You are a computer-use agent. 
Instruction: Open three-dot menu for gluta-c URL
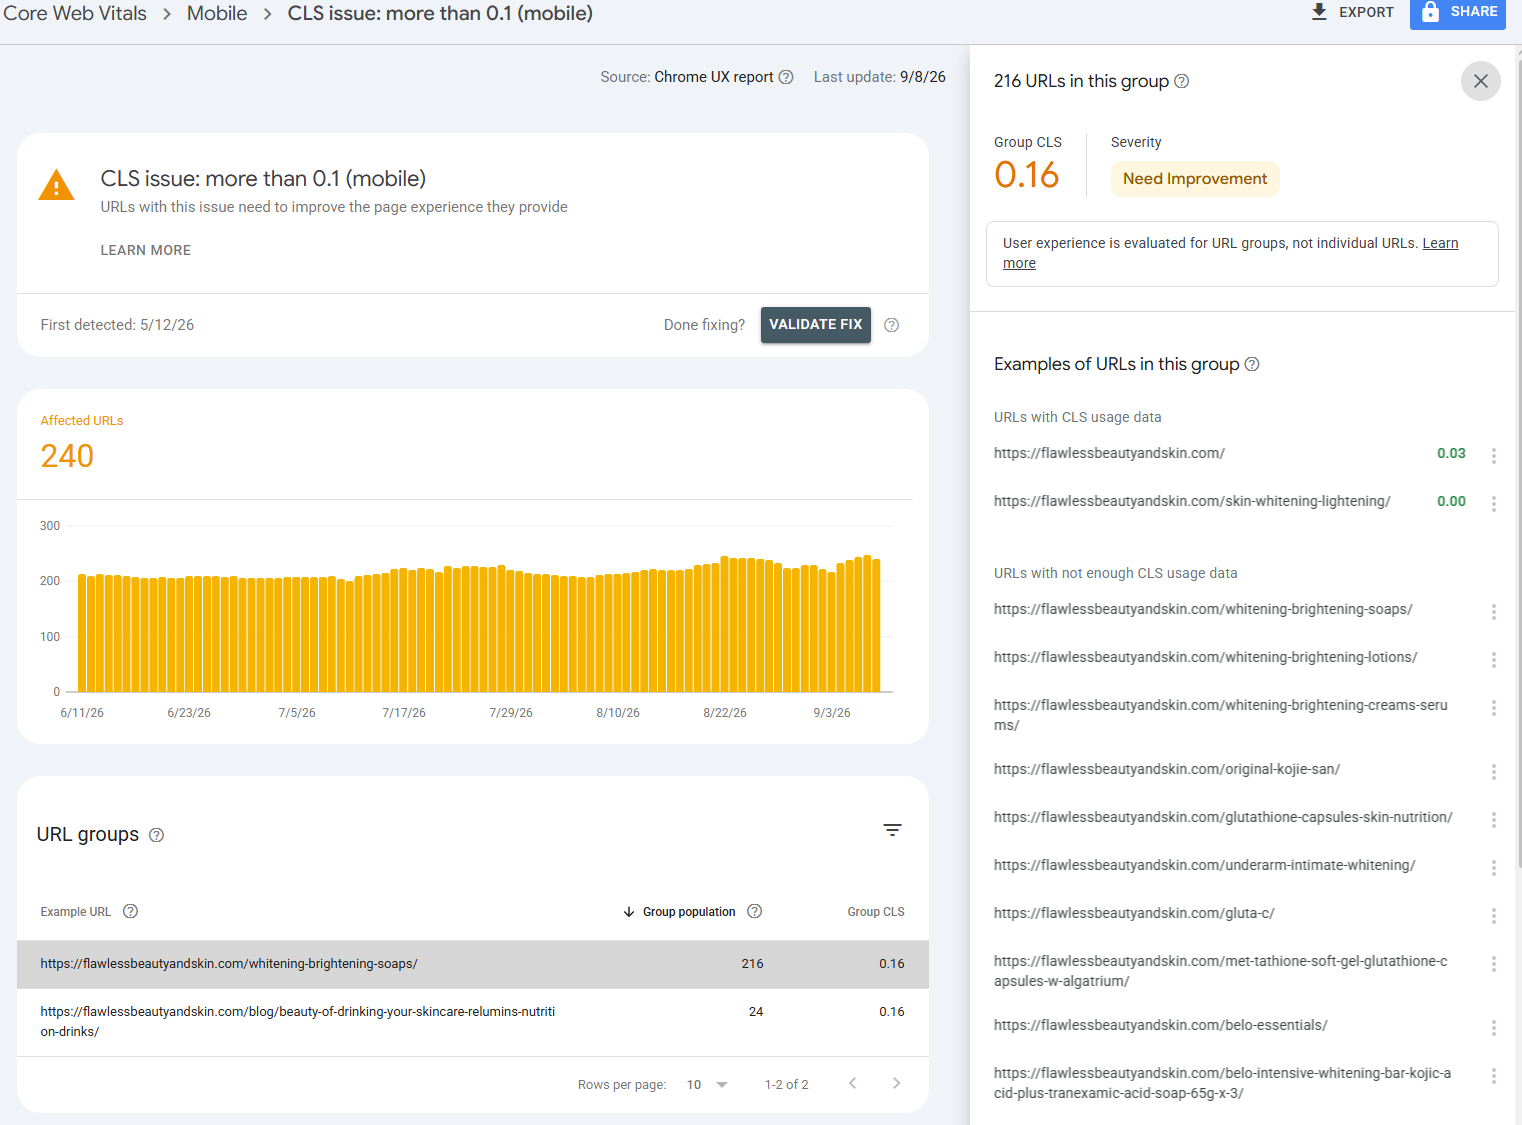pos(1493,915)
